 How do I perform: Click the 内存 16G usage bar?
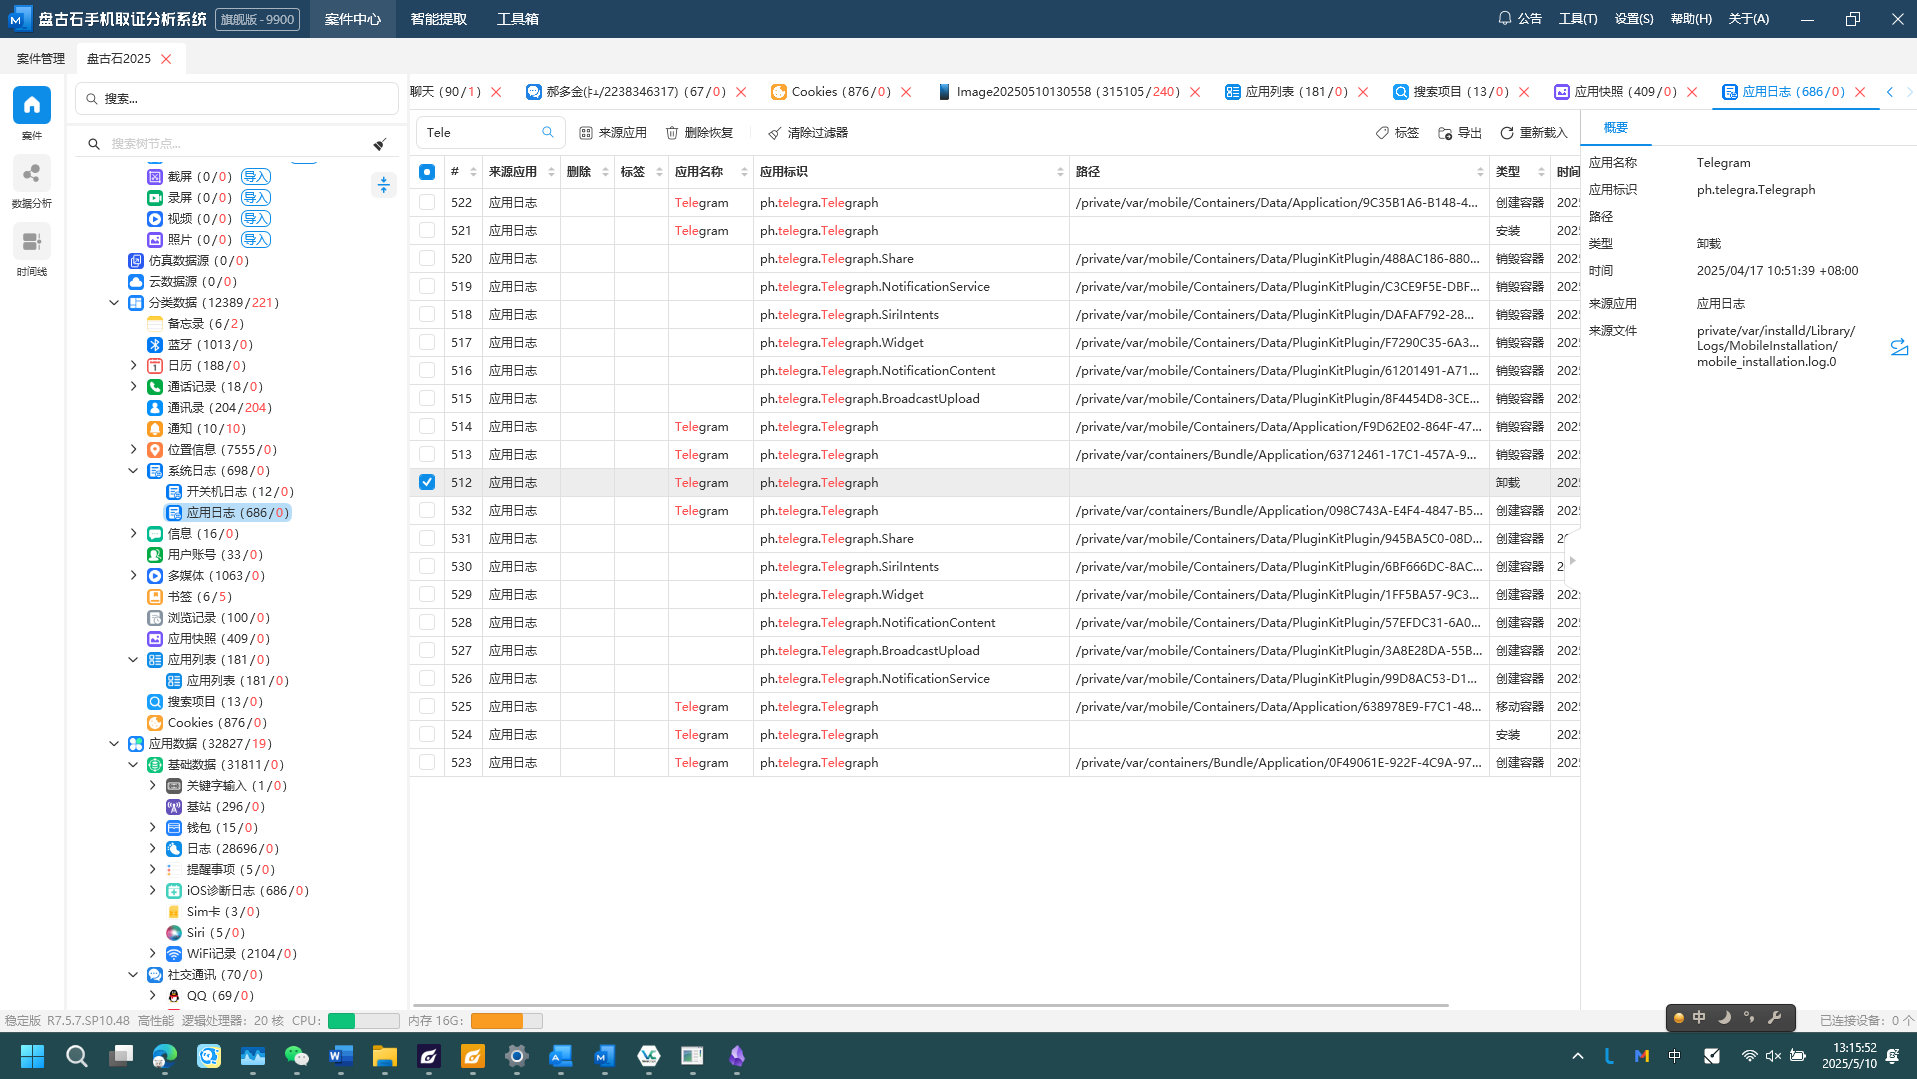506,1021
